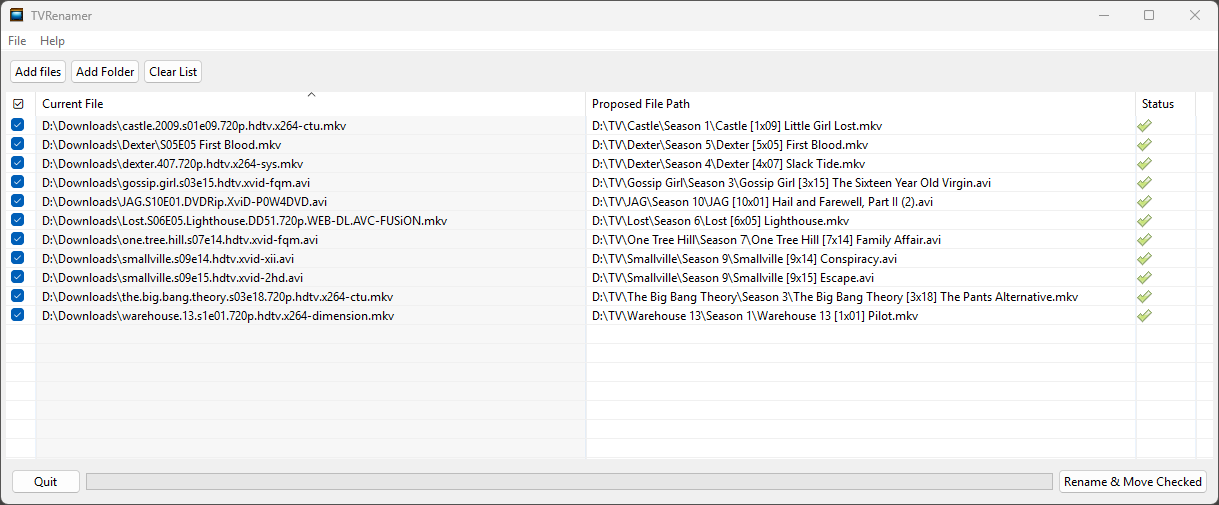The width and height of the screenshot is (1219, 505).
Task: Click proposed path Smallville [9x14] Conspiracy.avi
Action: [744, 259]
